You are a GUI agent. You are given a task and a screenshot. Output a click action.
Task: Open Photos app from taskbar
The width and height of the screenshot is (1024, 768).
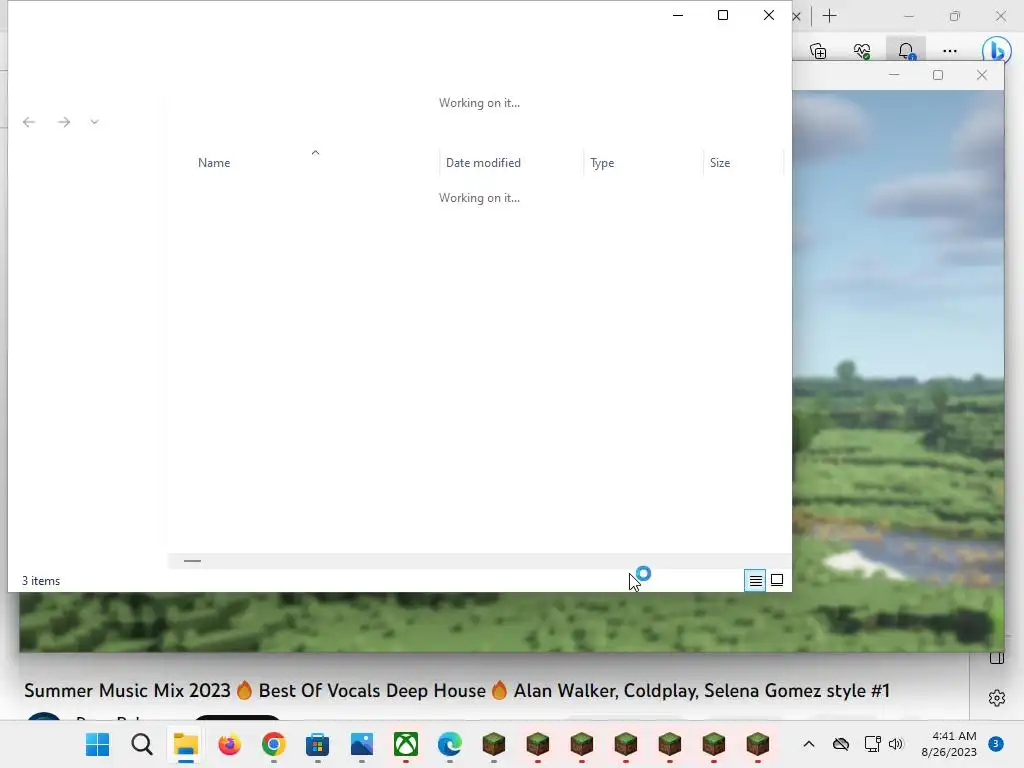click(x=361, y=744)
